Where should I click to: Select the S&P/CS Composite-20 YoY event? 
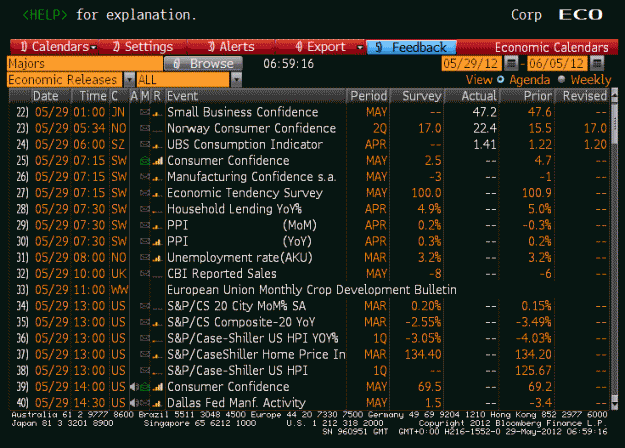(x=241, y=322)
